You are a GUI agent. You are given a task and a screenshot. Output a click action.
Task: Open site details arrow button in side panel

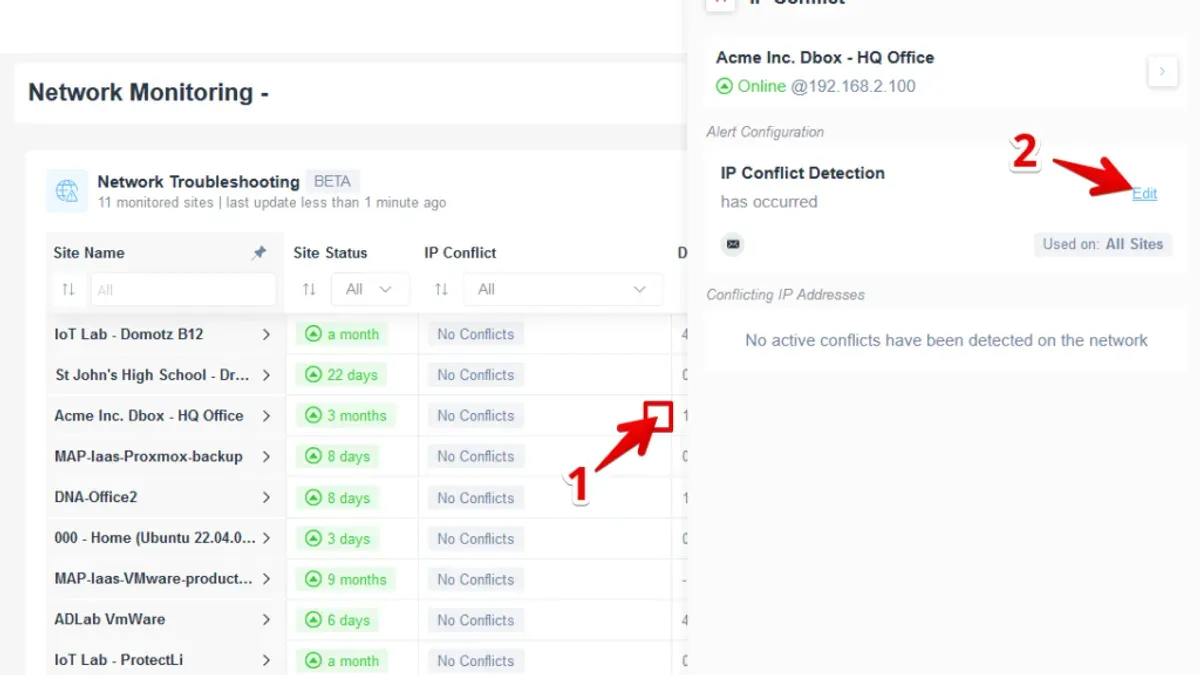click(1162, 71)
